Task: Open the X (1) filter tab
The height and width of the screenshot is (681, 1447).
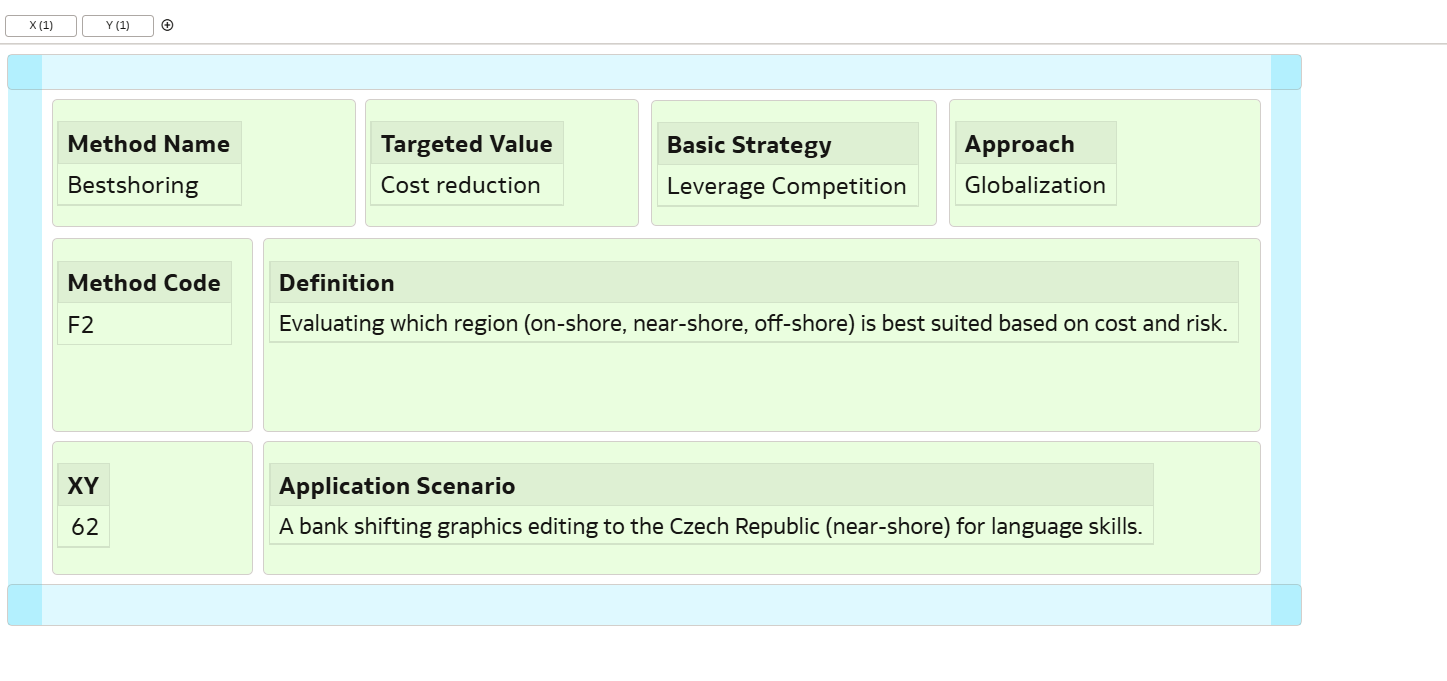Action: point(41,26)
